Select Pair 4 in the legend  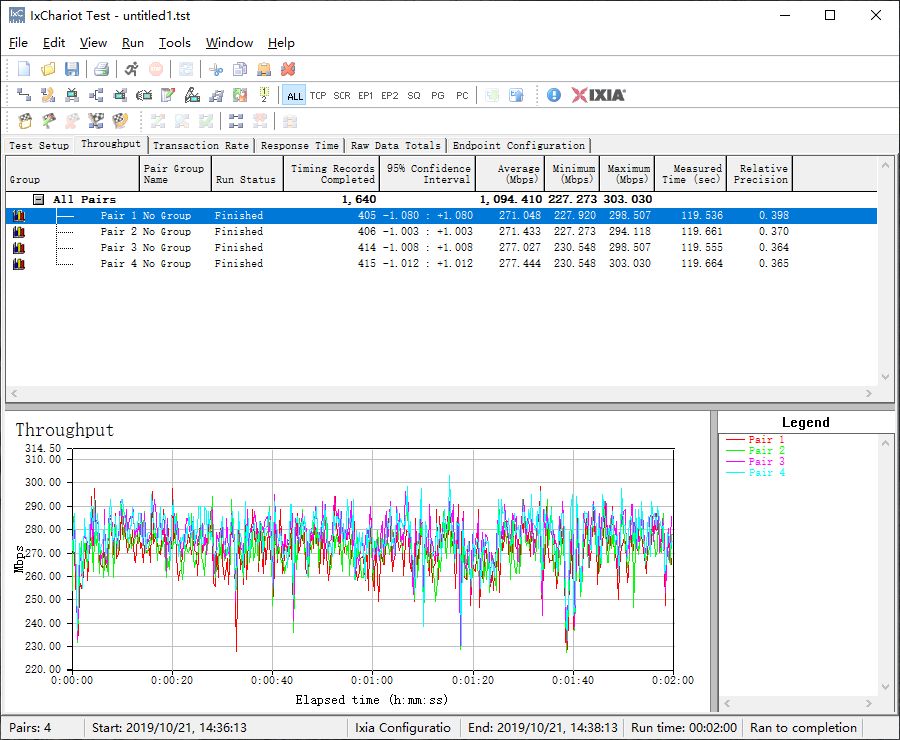[x=755, y=472]
